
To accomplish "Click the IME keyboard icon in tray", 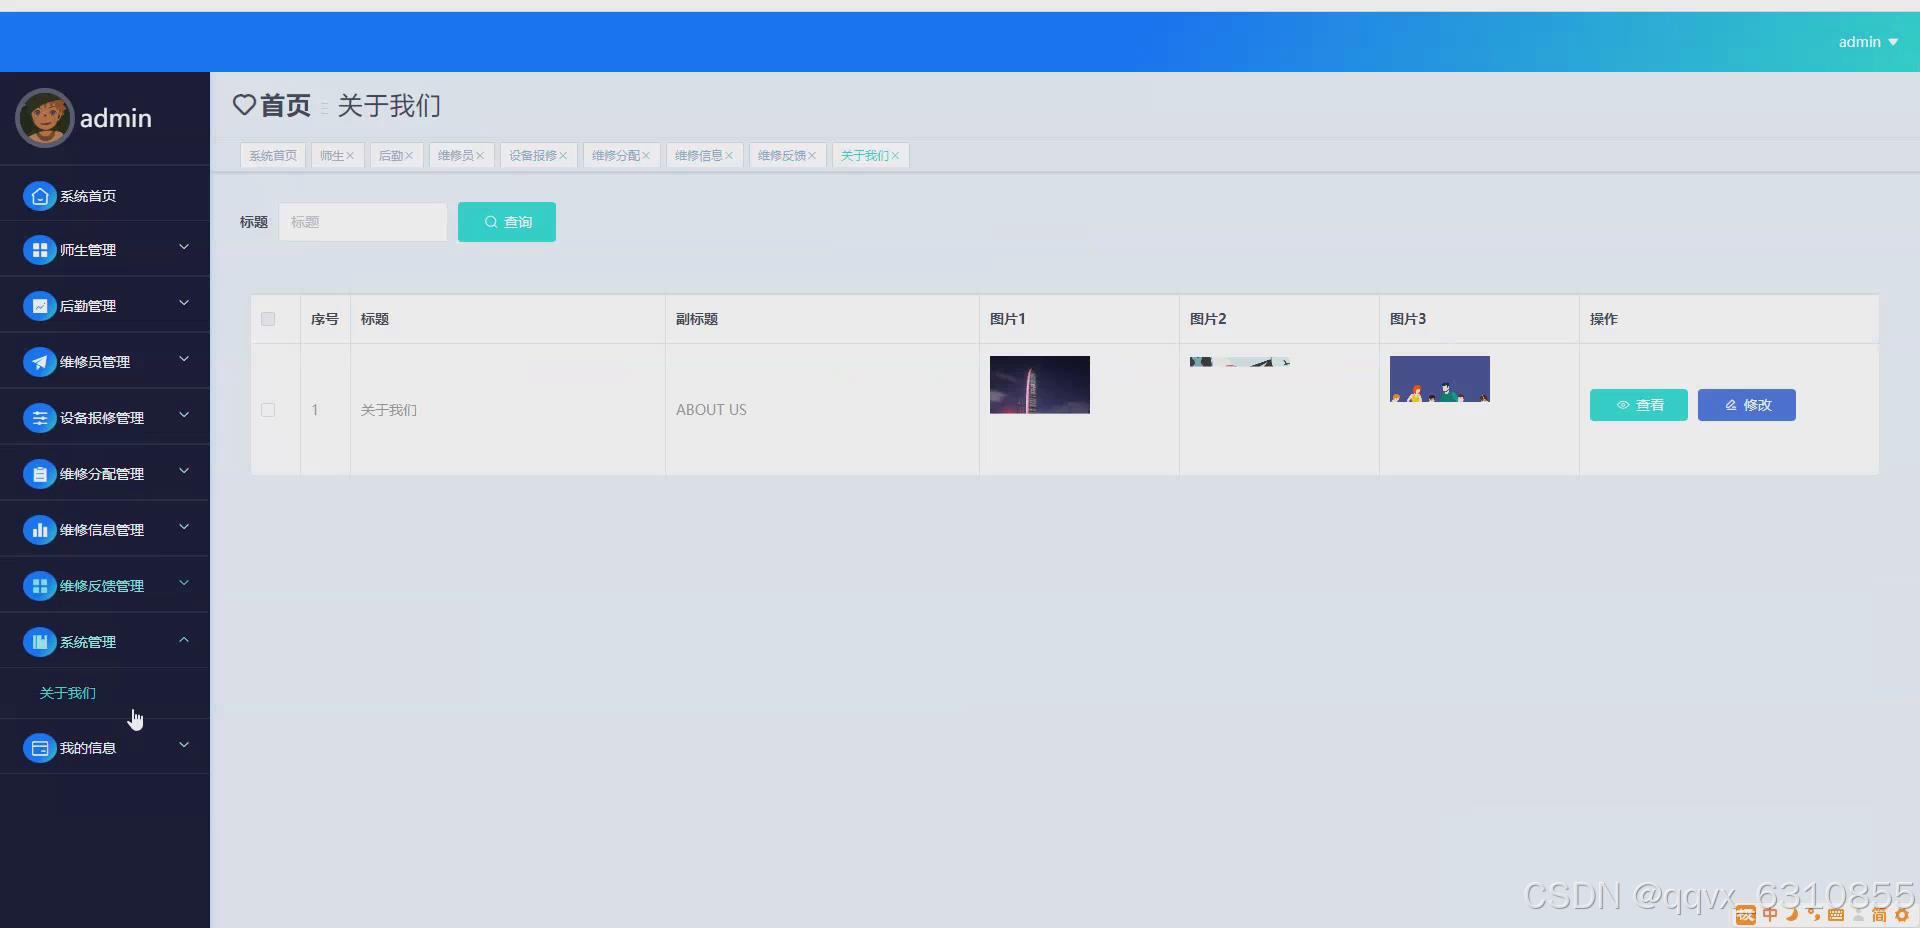I will pyautogui.click(x=1836, y=914).
